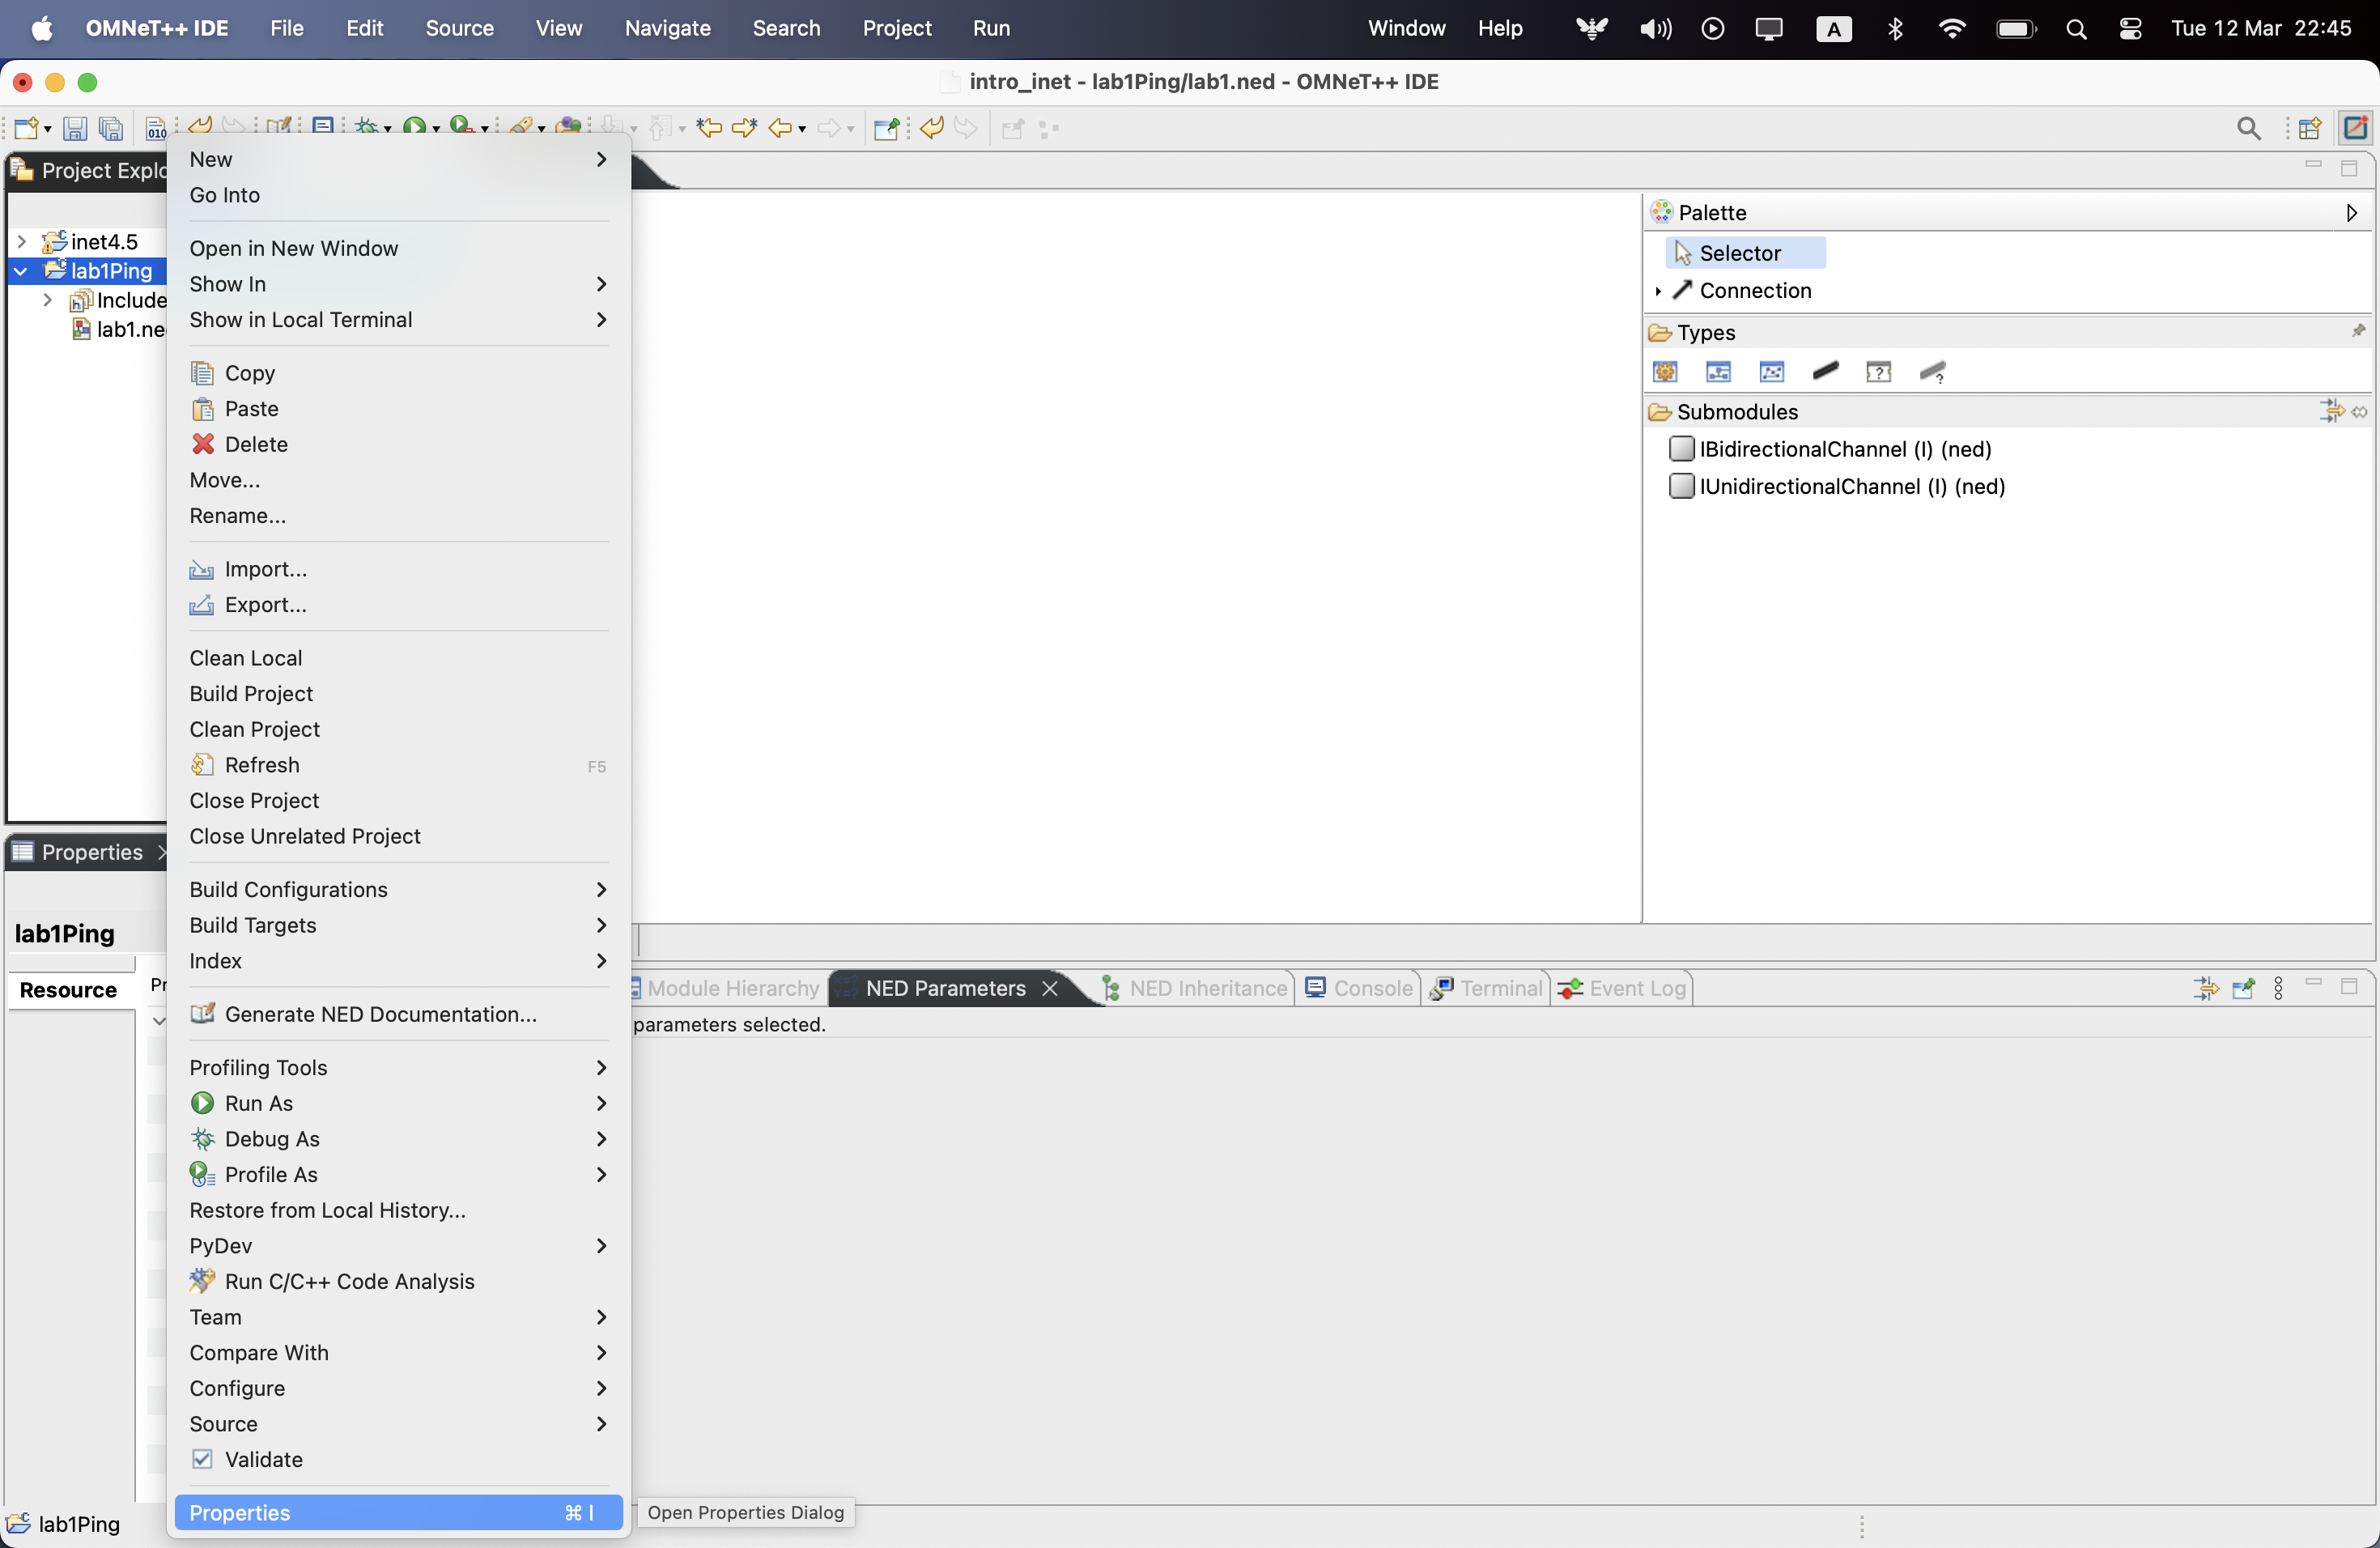Viewport: 2380px width, 1548px height.
Task: Expand the Includes tree node
Action: [x=47, y=299]
